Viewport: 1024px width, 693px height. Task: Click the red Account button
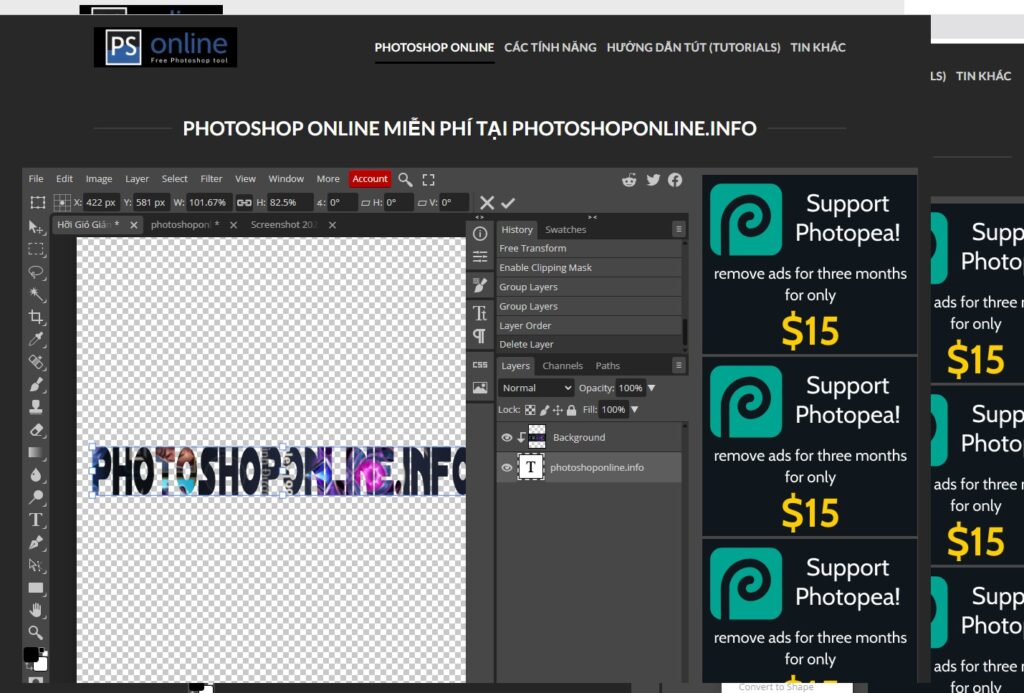(x=370, y=179)
